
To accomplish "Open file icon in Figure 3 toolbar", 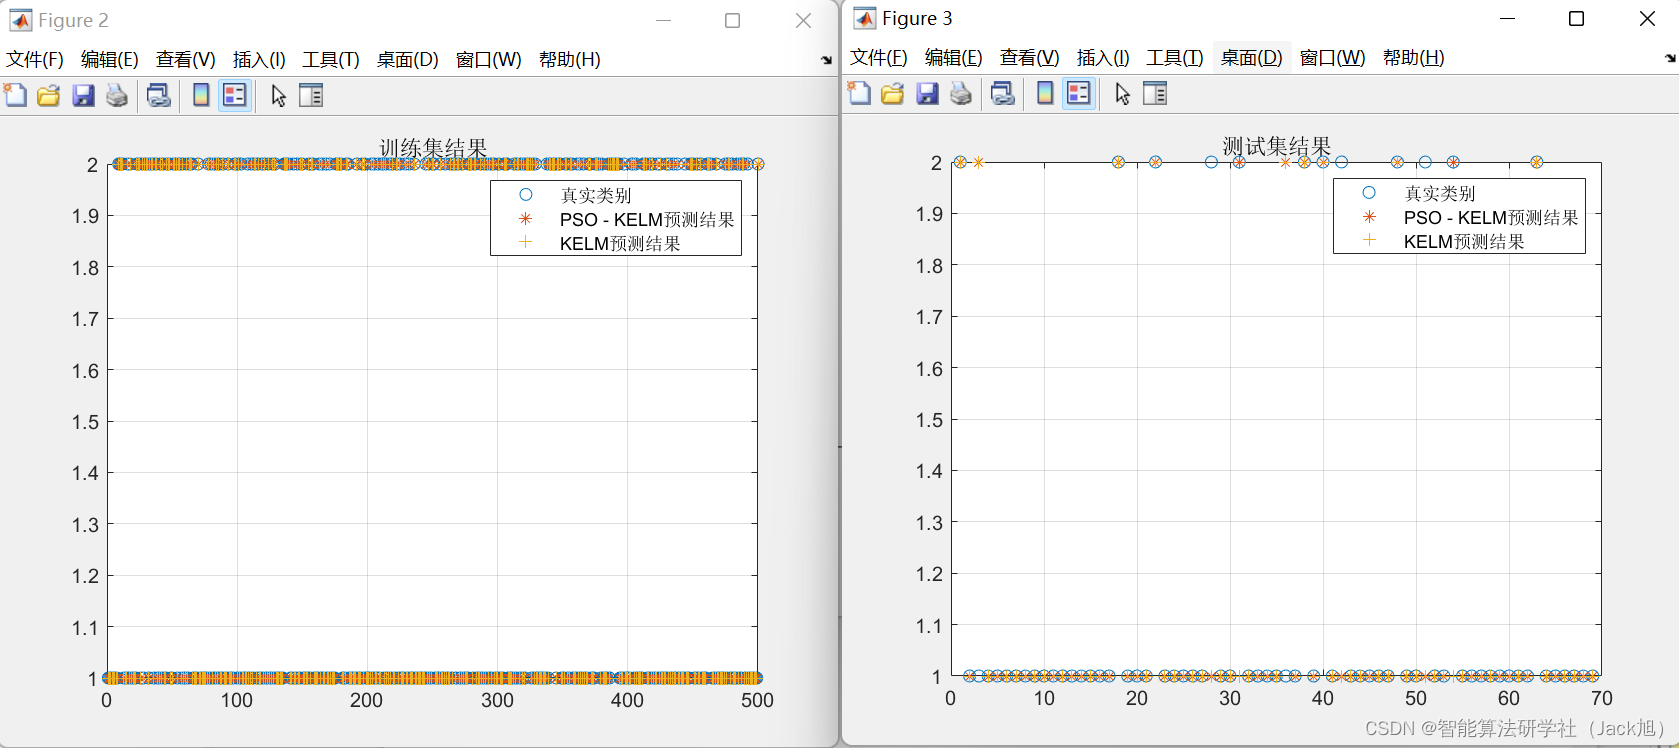I will (x=893, y=93).
